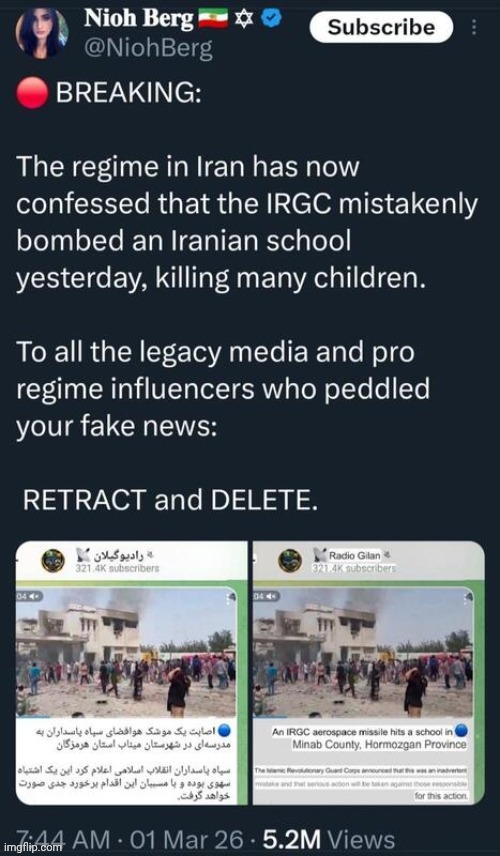The width and height of the screenshot is (500, 856).
Task: Subscribe to Nioh Berg
Action: (x=381, y=27)
